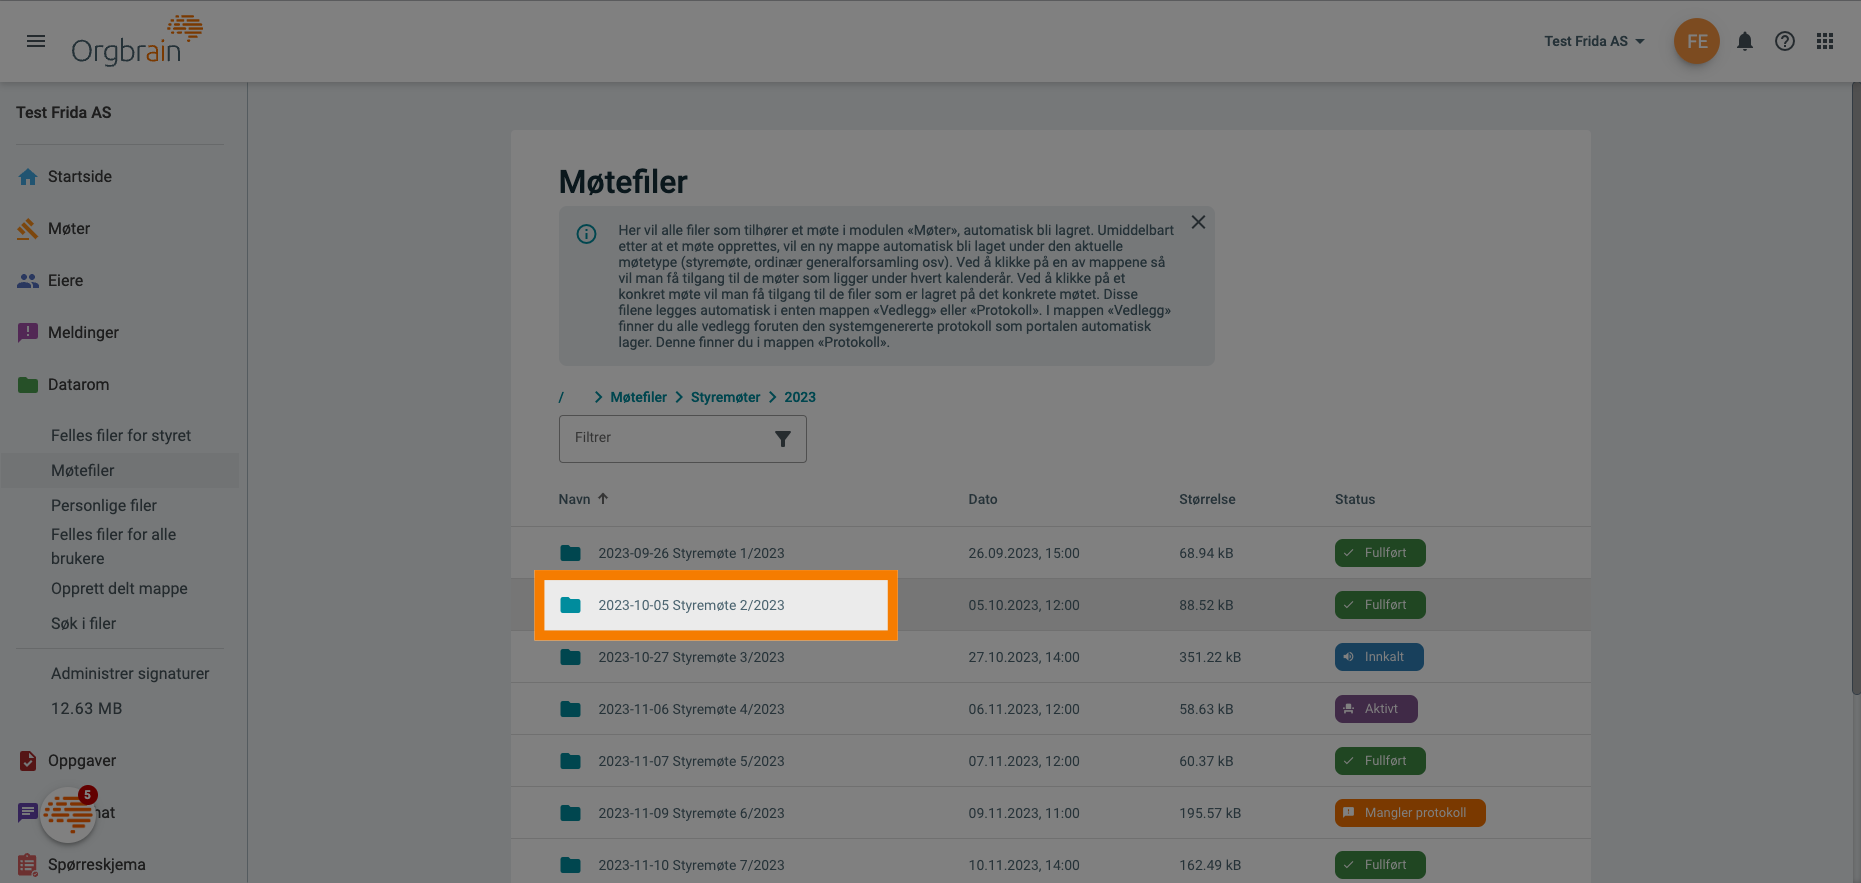Open the notifications bell
The height and width of the screenshot is (883, 1861).
click(1745, 41)
